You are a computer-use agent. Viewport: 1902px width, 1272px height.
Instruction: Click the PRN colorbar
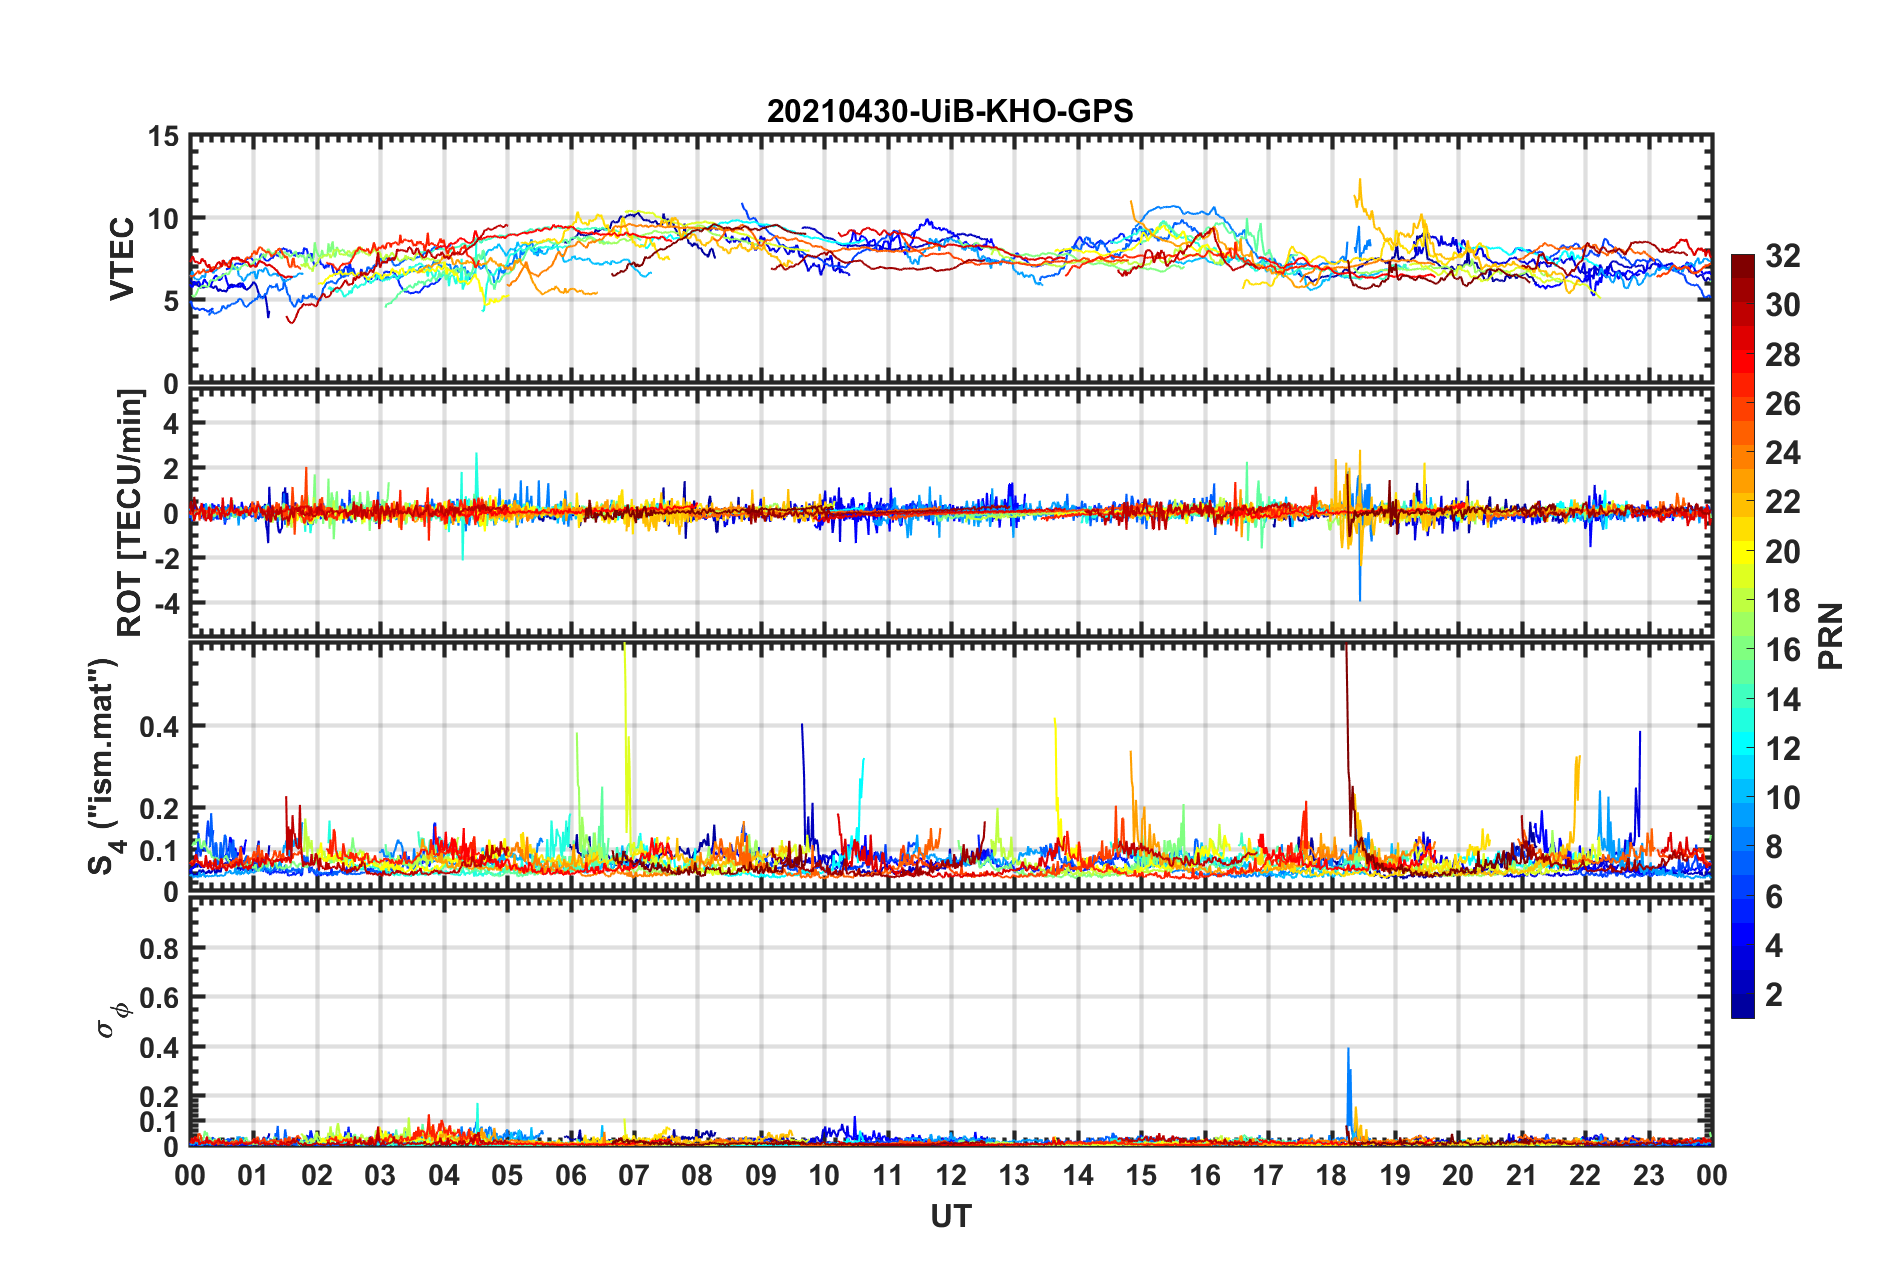[x=1742, y=636]
